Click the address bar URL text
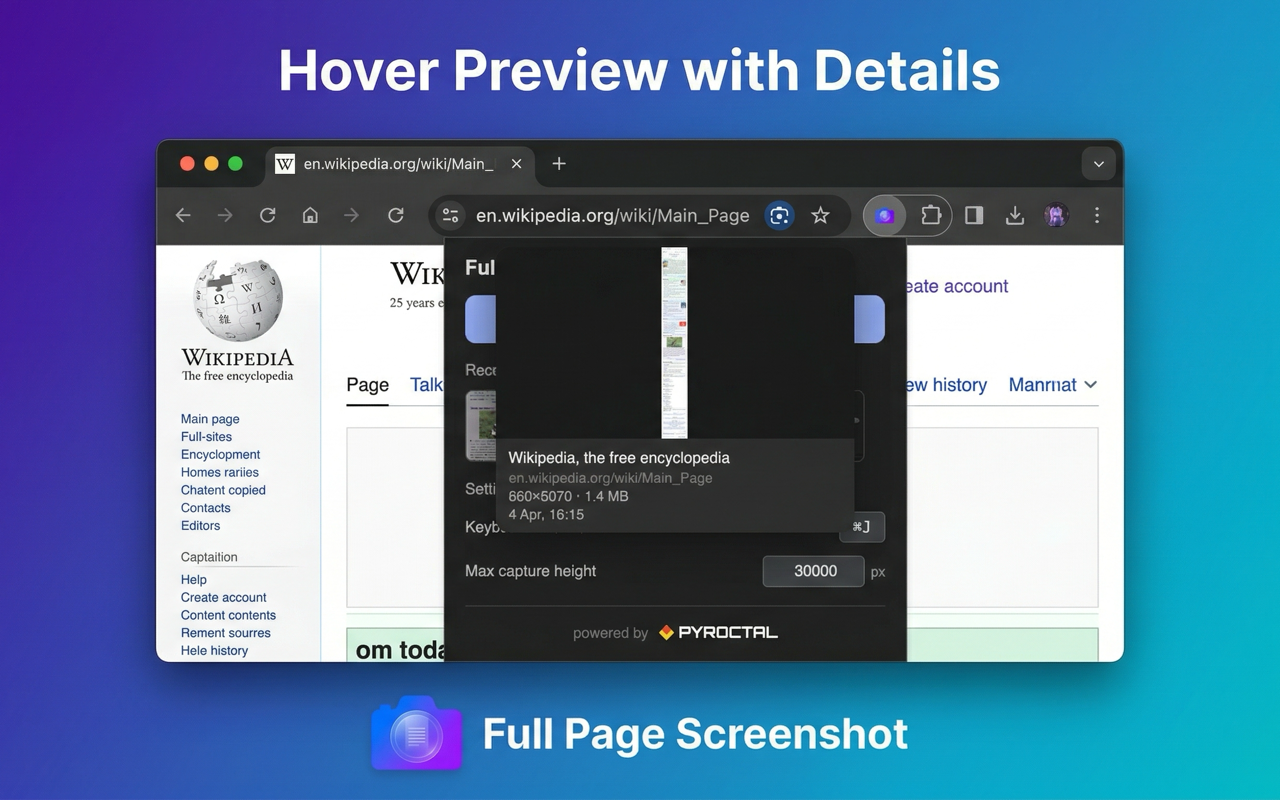The width and height of the screenshot is (1280, 800). pyautogui.click(x=612, y=215)
